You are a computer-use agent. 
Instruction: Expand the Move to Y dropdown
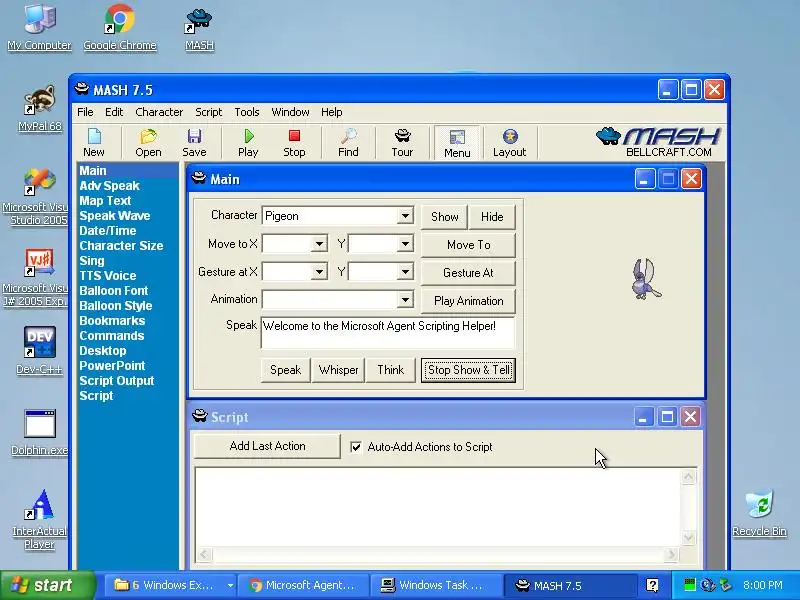405,244
